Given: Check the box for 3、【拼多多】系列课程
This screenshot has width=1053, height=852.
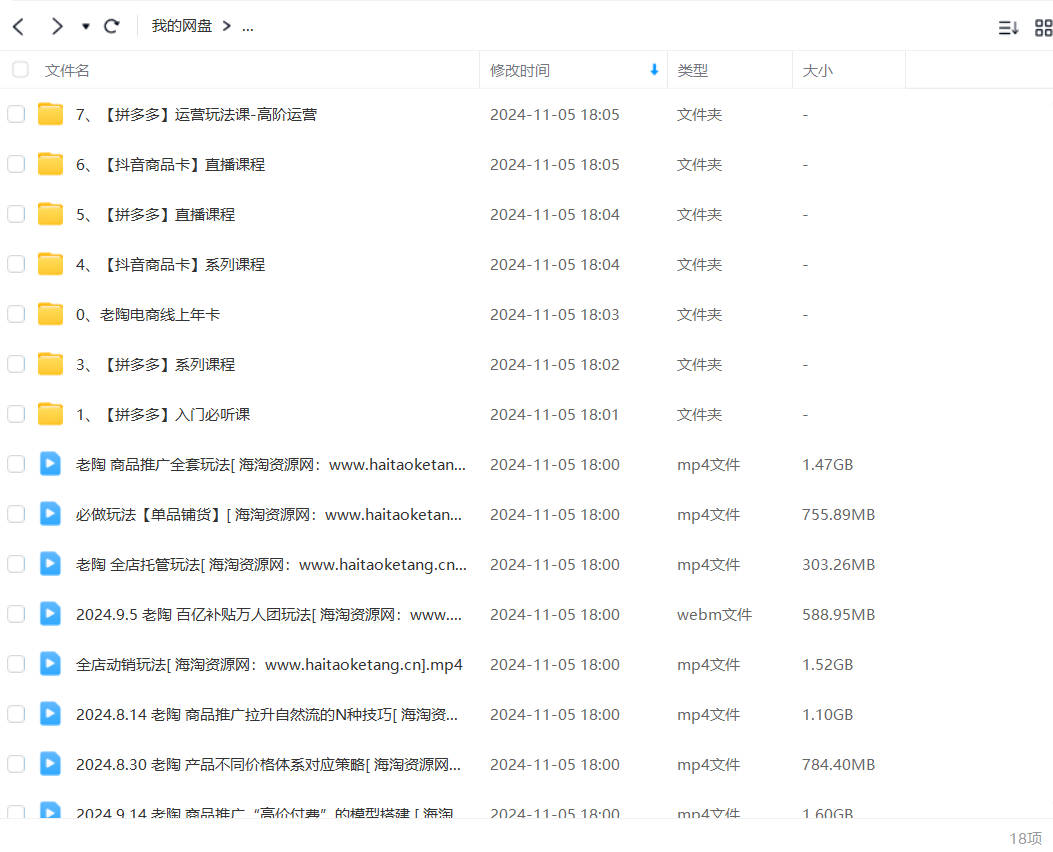Looking at the screenshot, I should coord(16,364).
